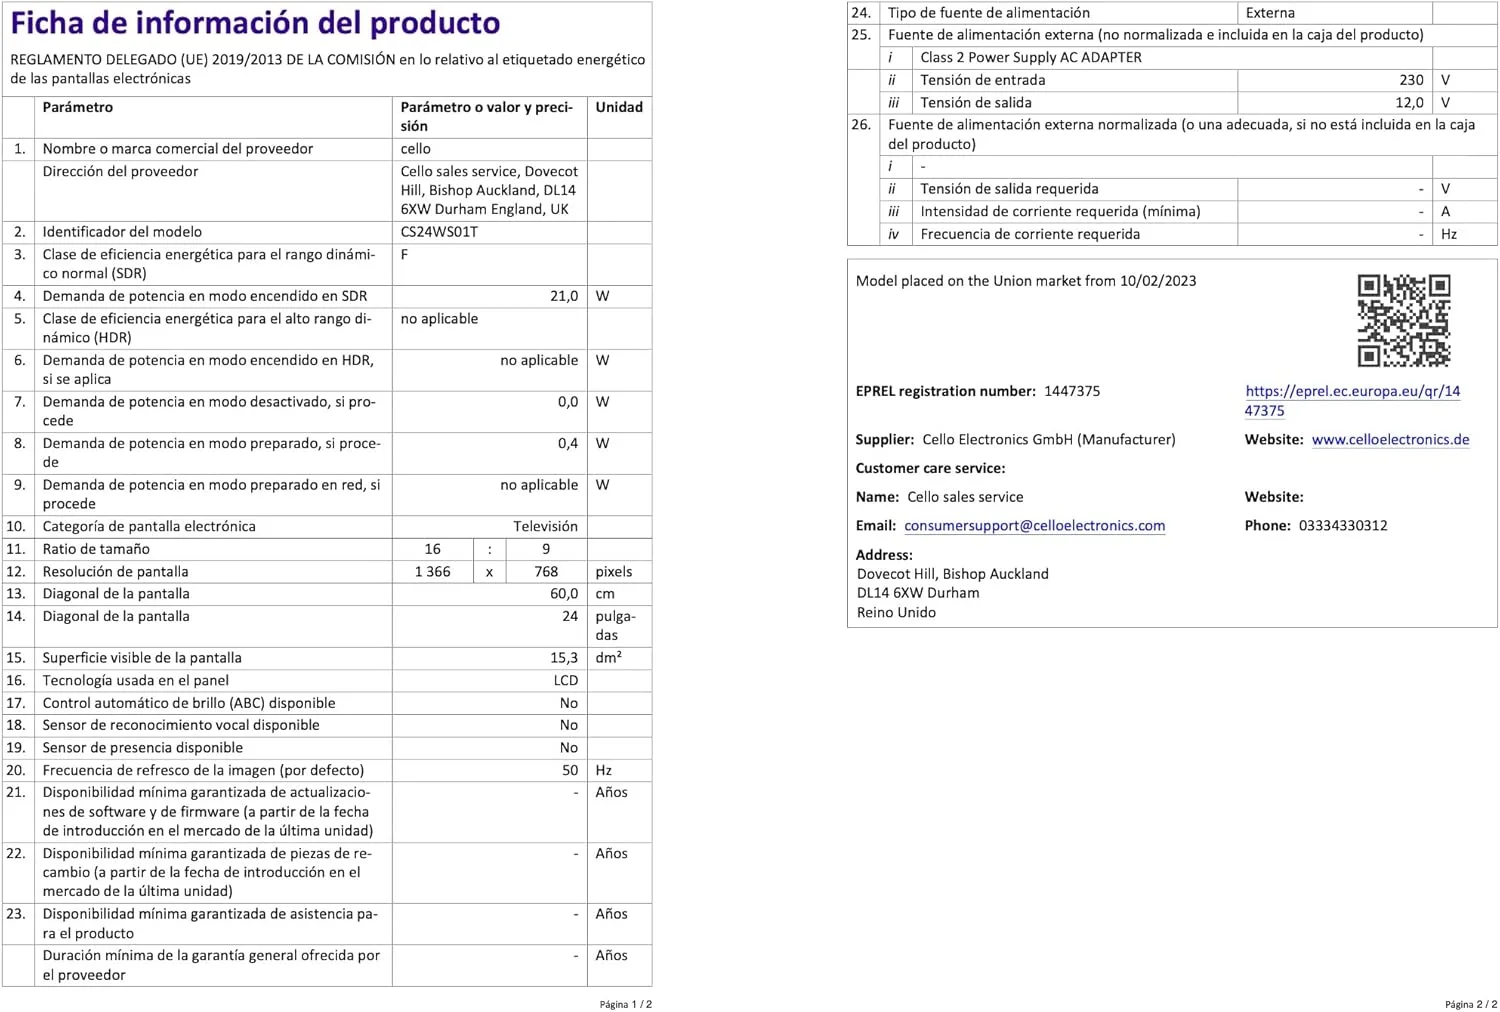This screenshot has width=1500, height=1012.
Task: Click the 'Unidad' column header
Action: [619, 107]
